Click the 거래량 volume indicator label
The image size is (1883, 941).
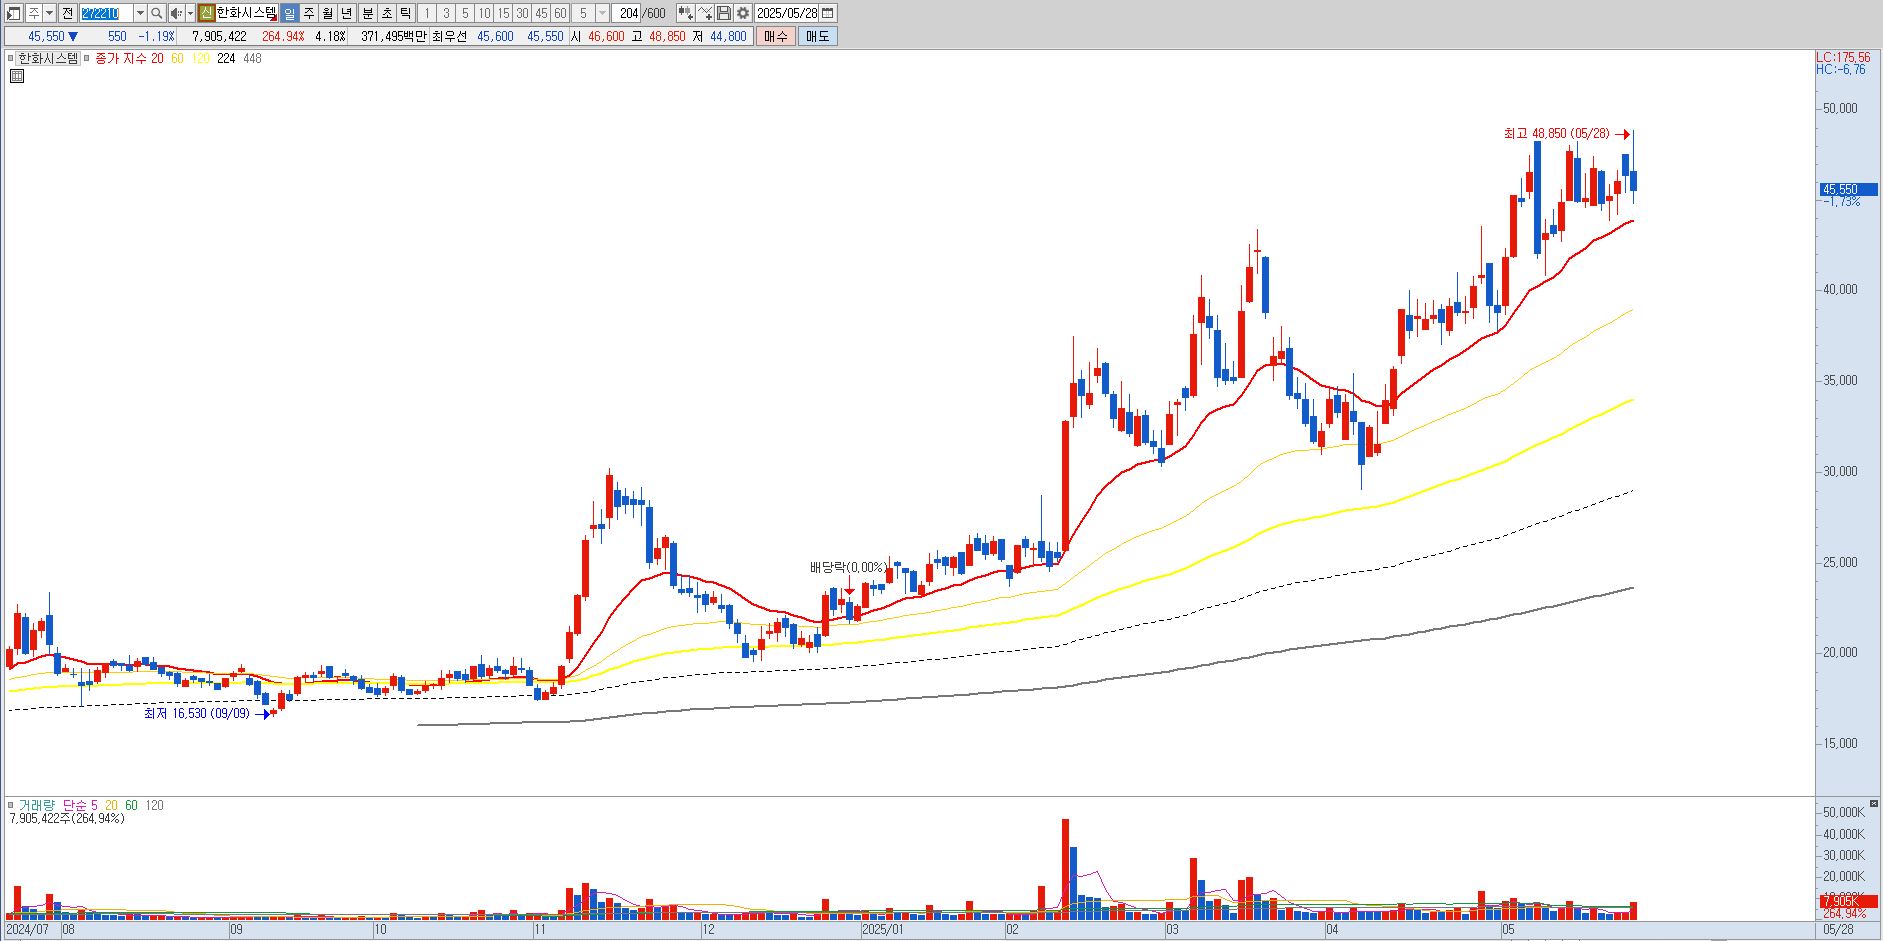36,805
